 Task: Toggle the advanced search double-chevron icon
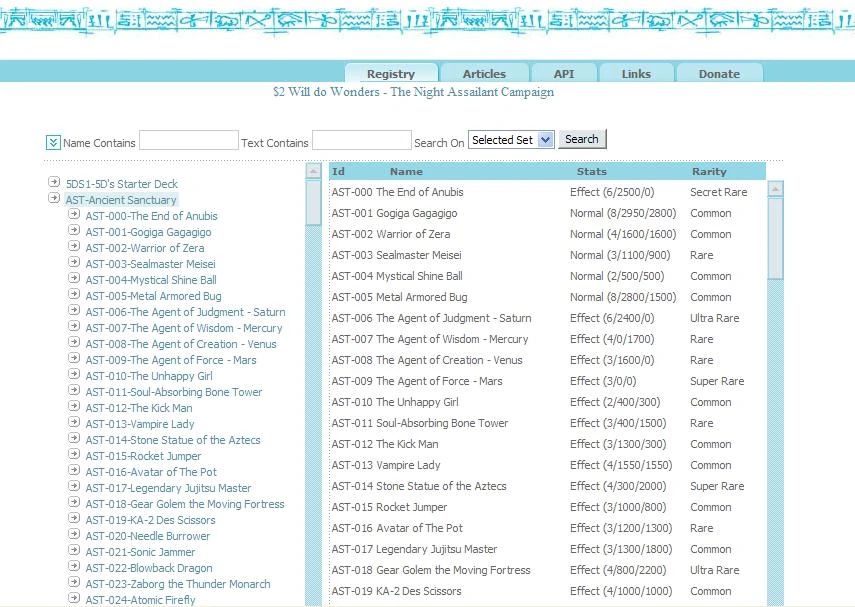point(53,142)
